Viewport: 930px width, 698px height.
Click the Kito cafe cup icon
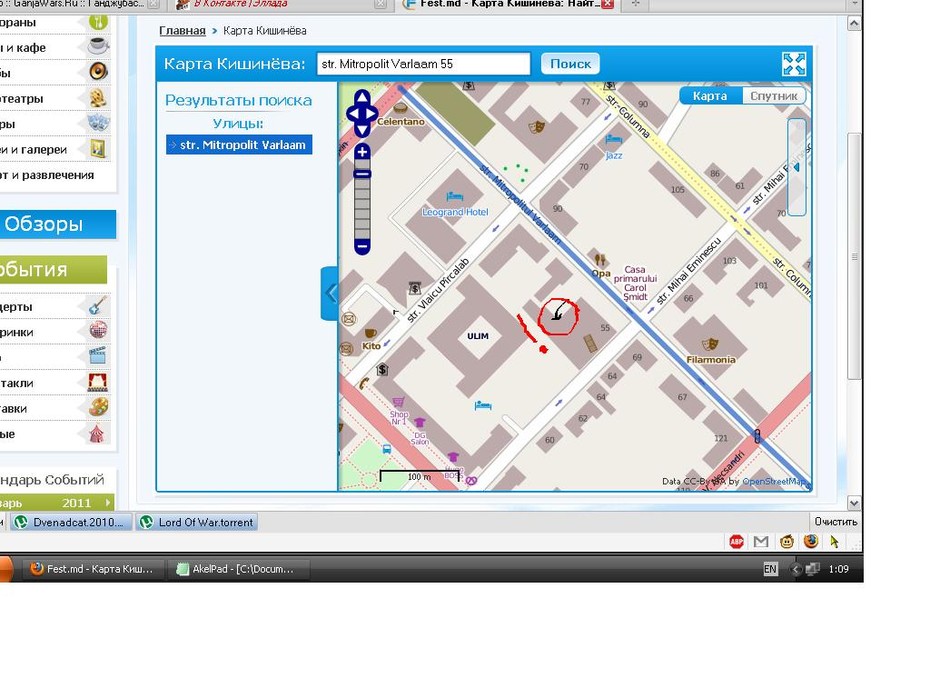370,333
